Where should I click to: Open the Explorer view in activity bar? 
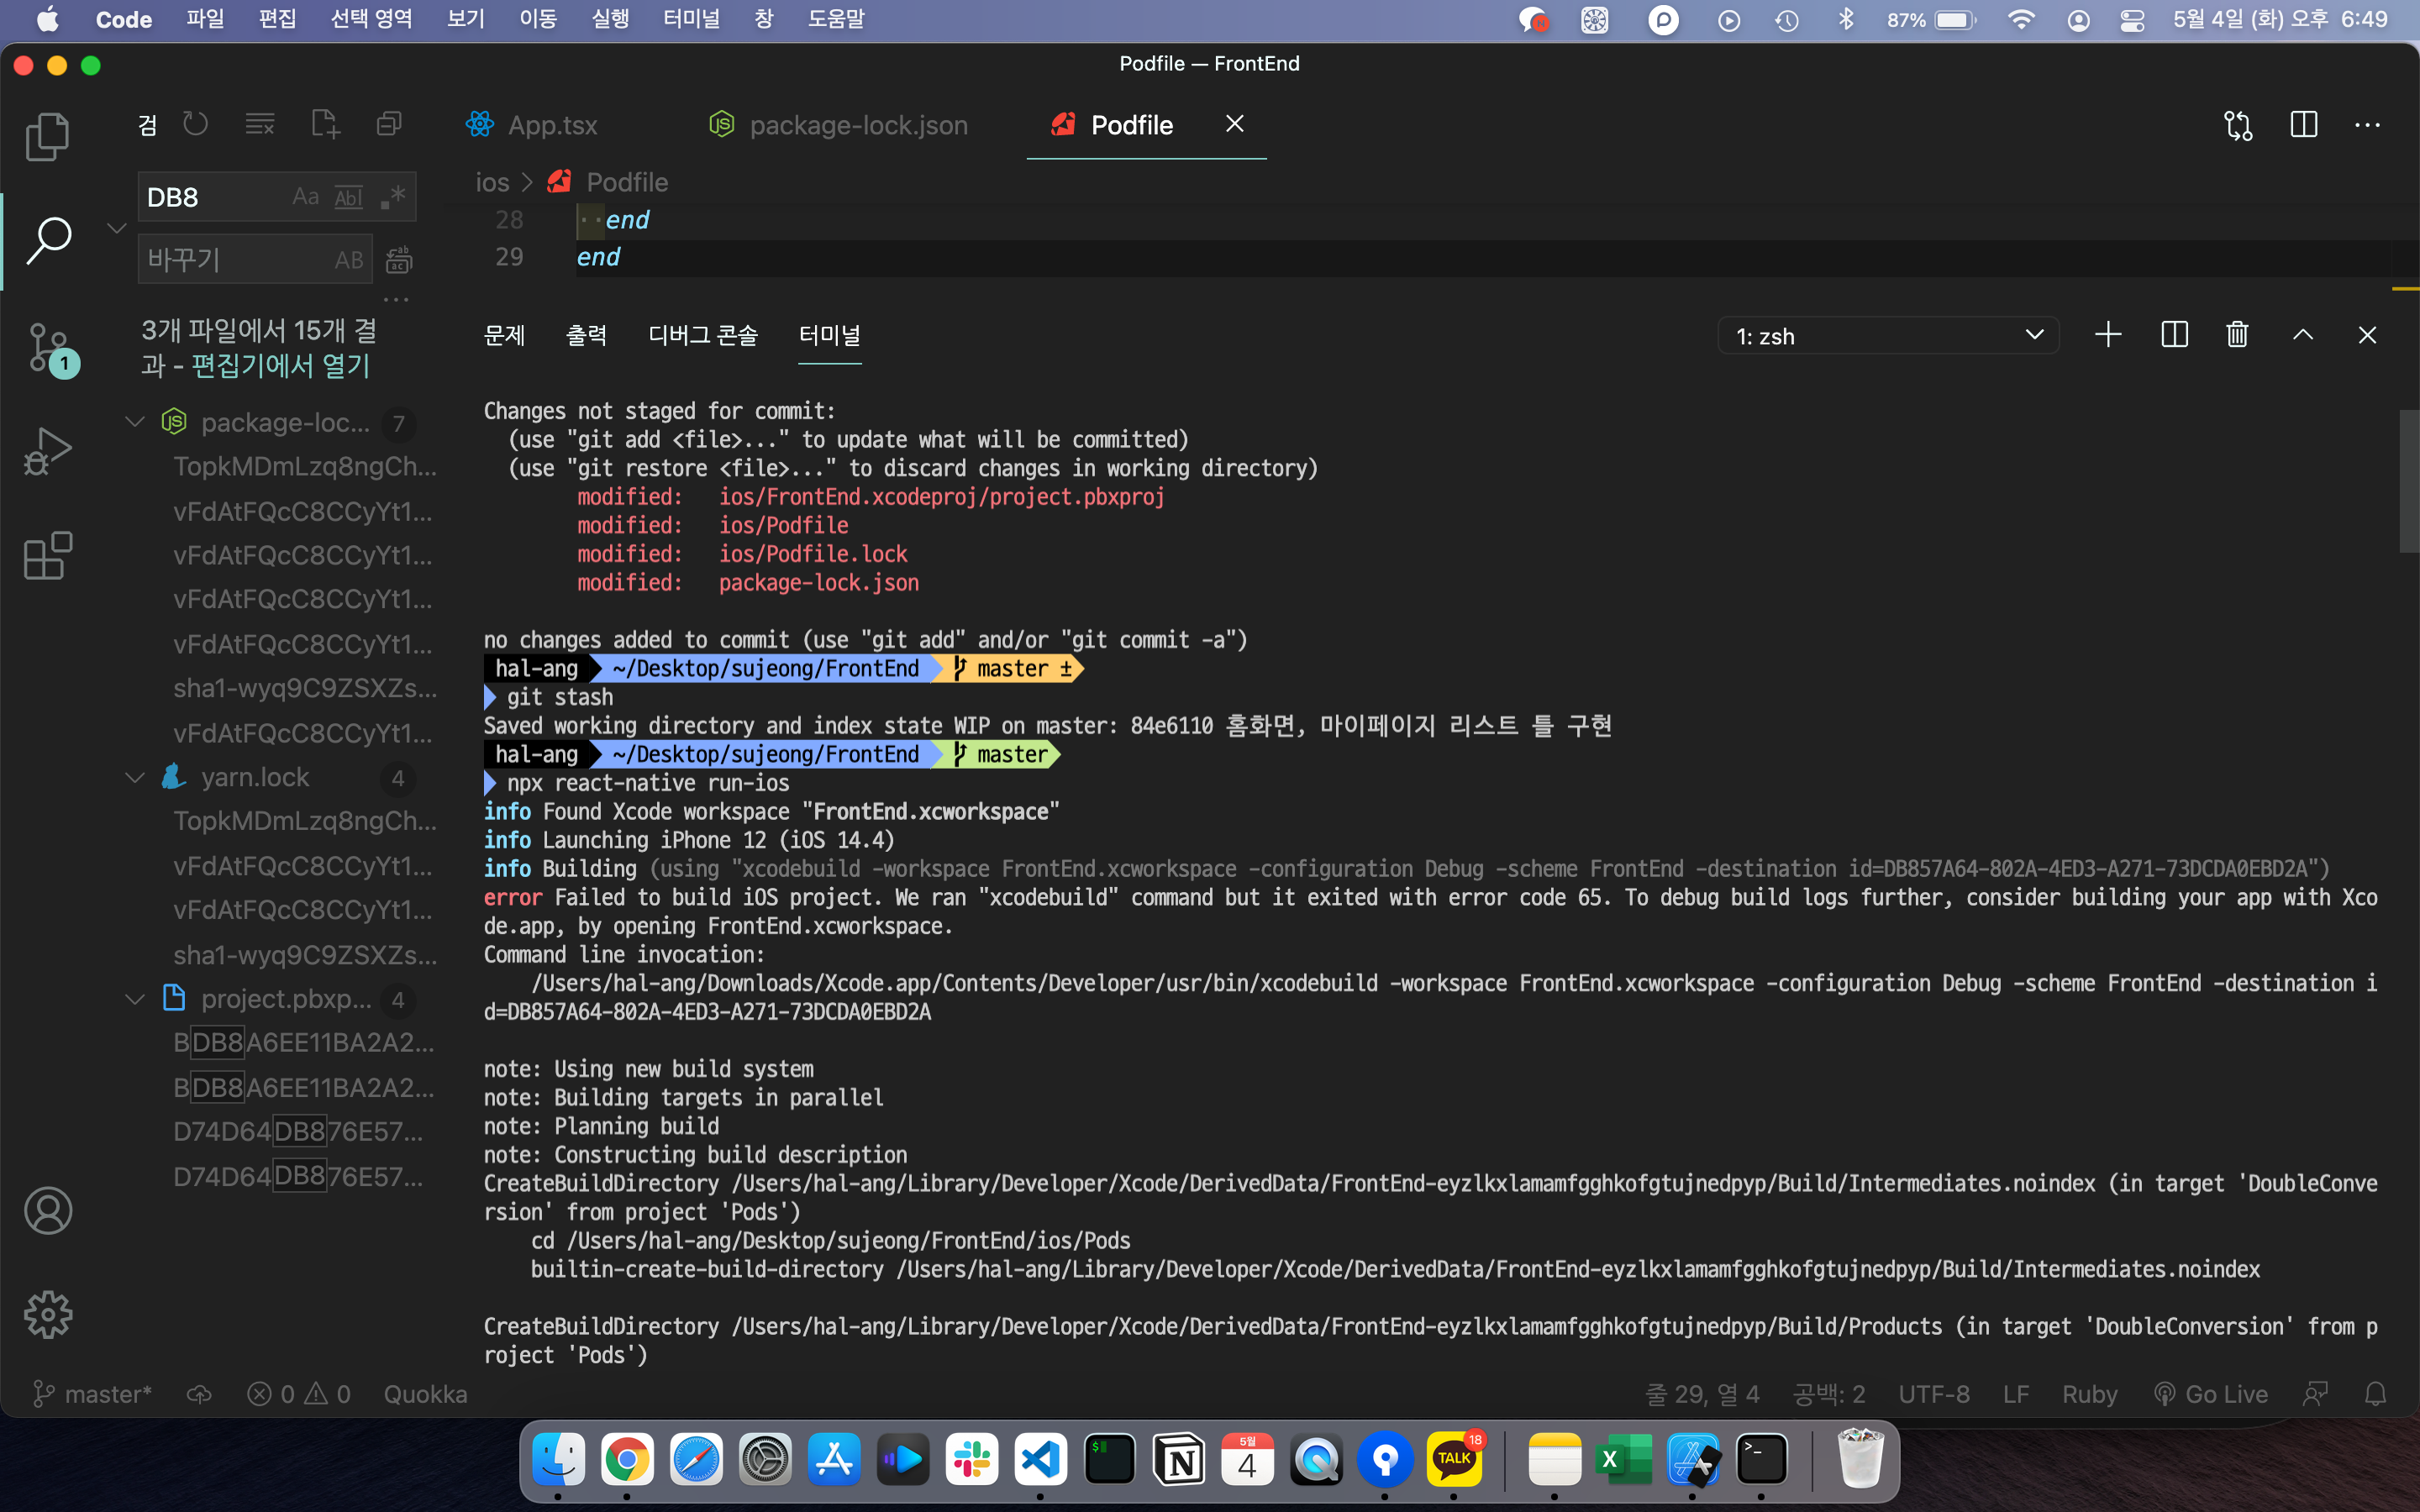[x=47, y=137]
